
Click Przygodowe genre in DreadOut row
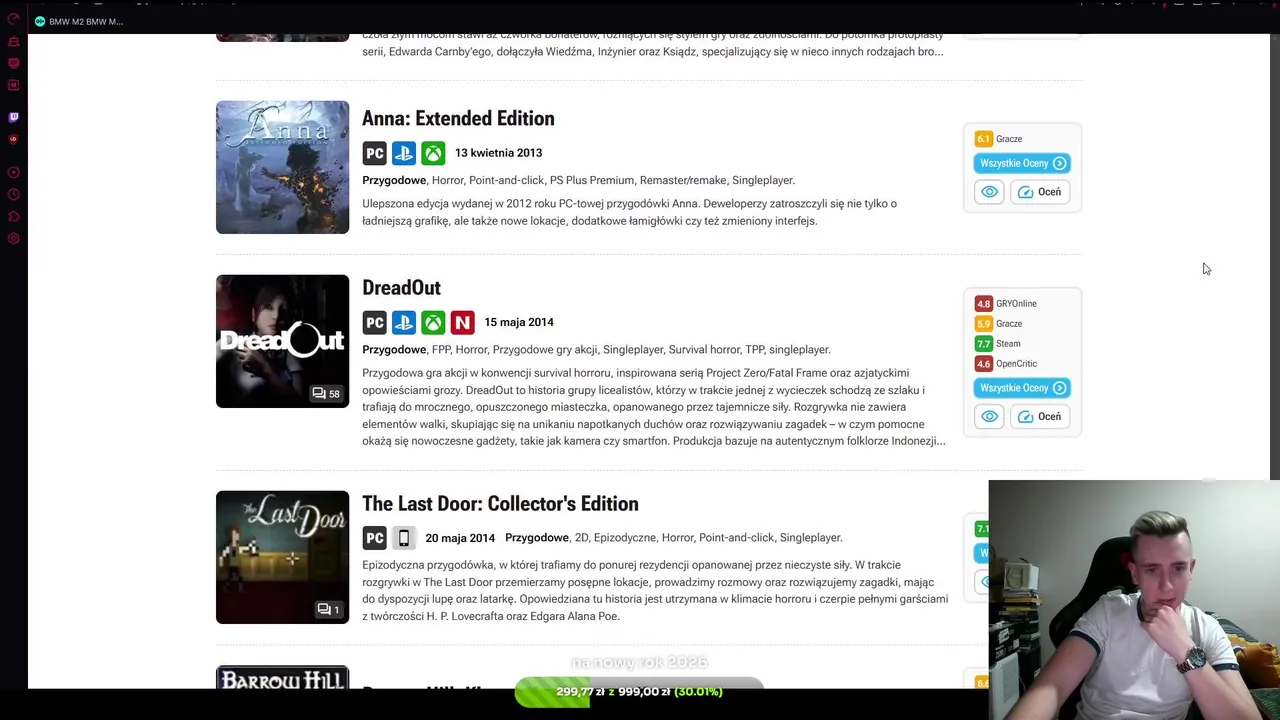tap(393, 350)
